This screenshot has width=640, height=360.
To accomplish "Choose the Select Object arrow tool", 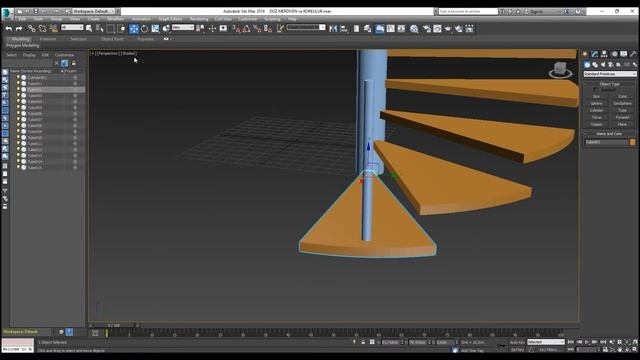I will (89, 29).
